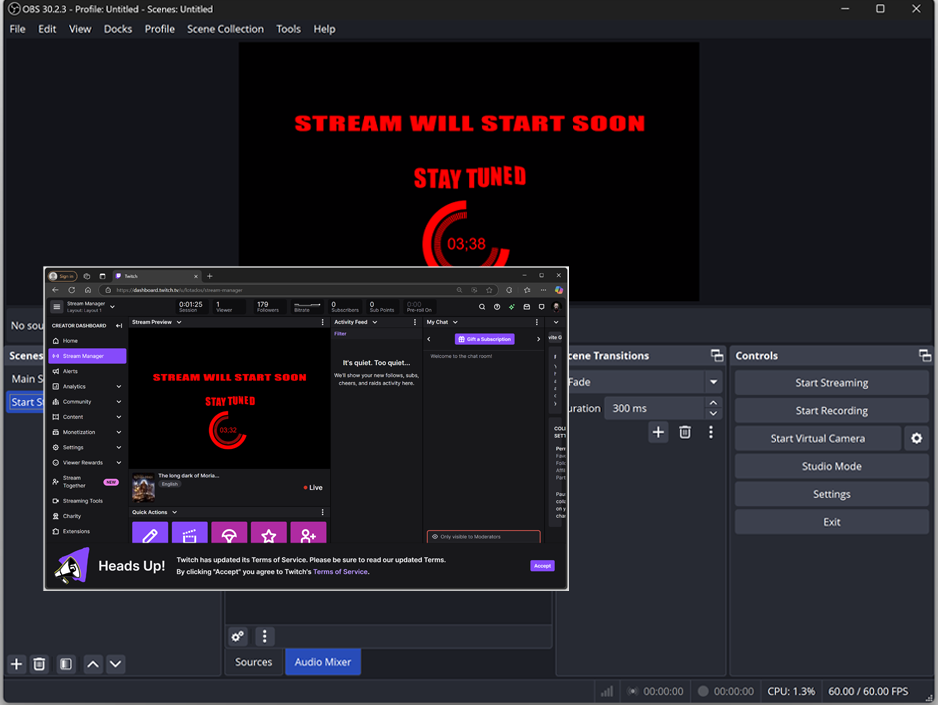
Task: Click the Start Streaming button
Action: tap(831, 382)
